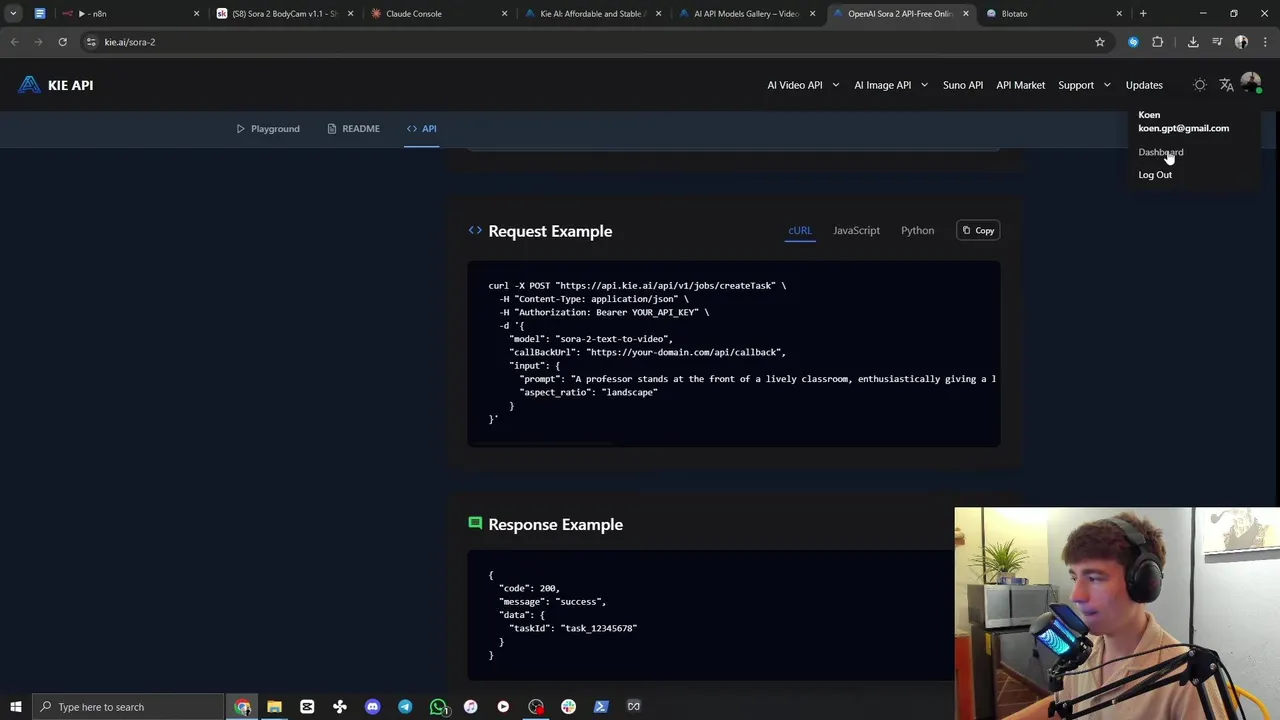Switch to the AI API Models Gallery tab

pyautogui.click(x=748, y=14)
